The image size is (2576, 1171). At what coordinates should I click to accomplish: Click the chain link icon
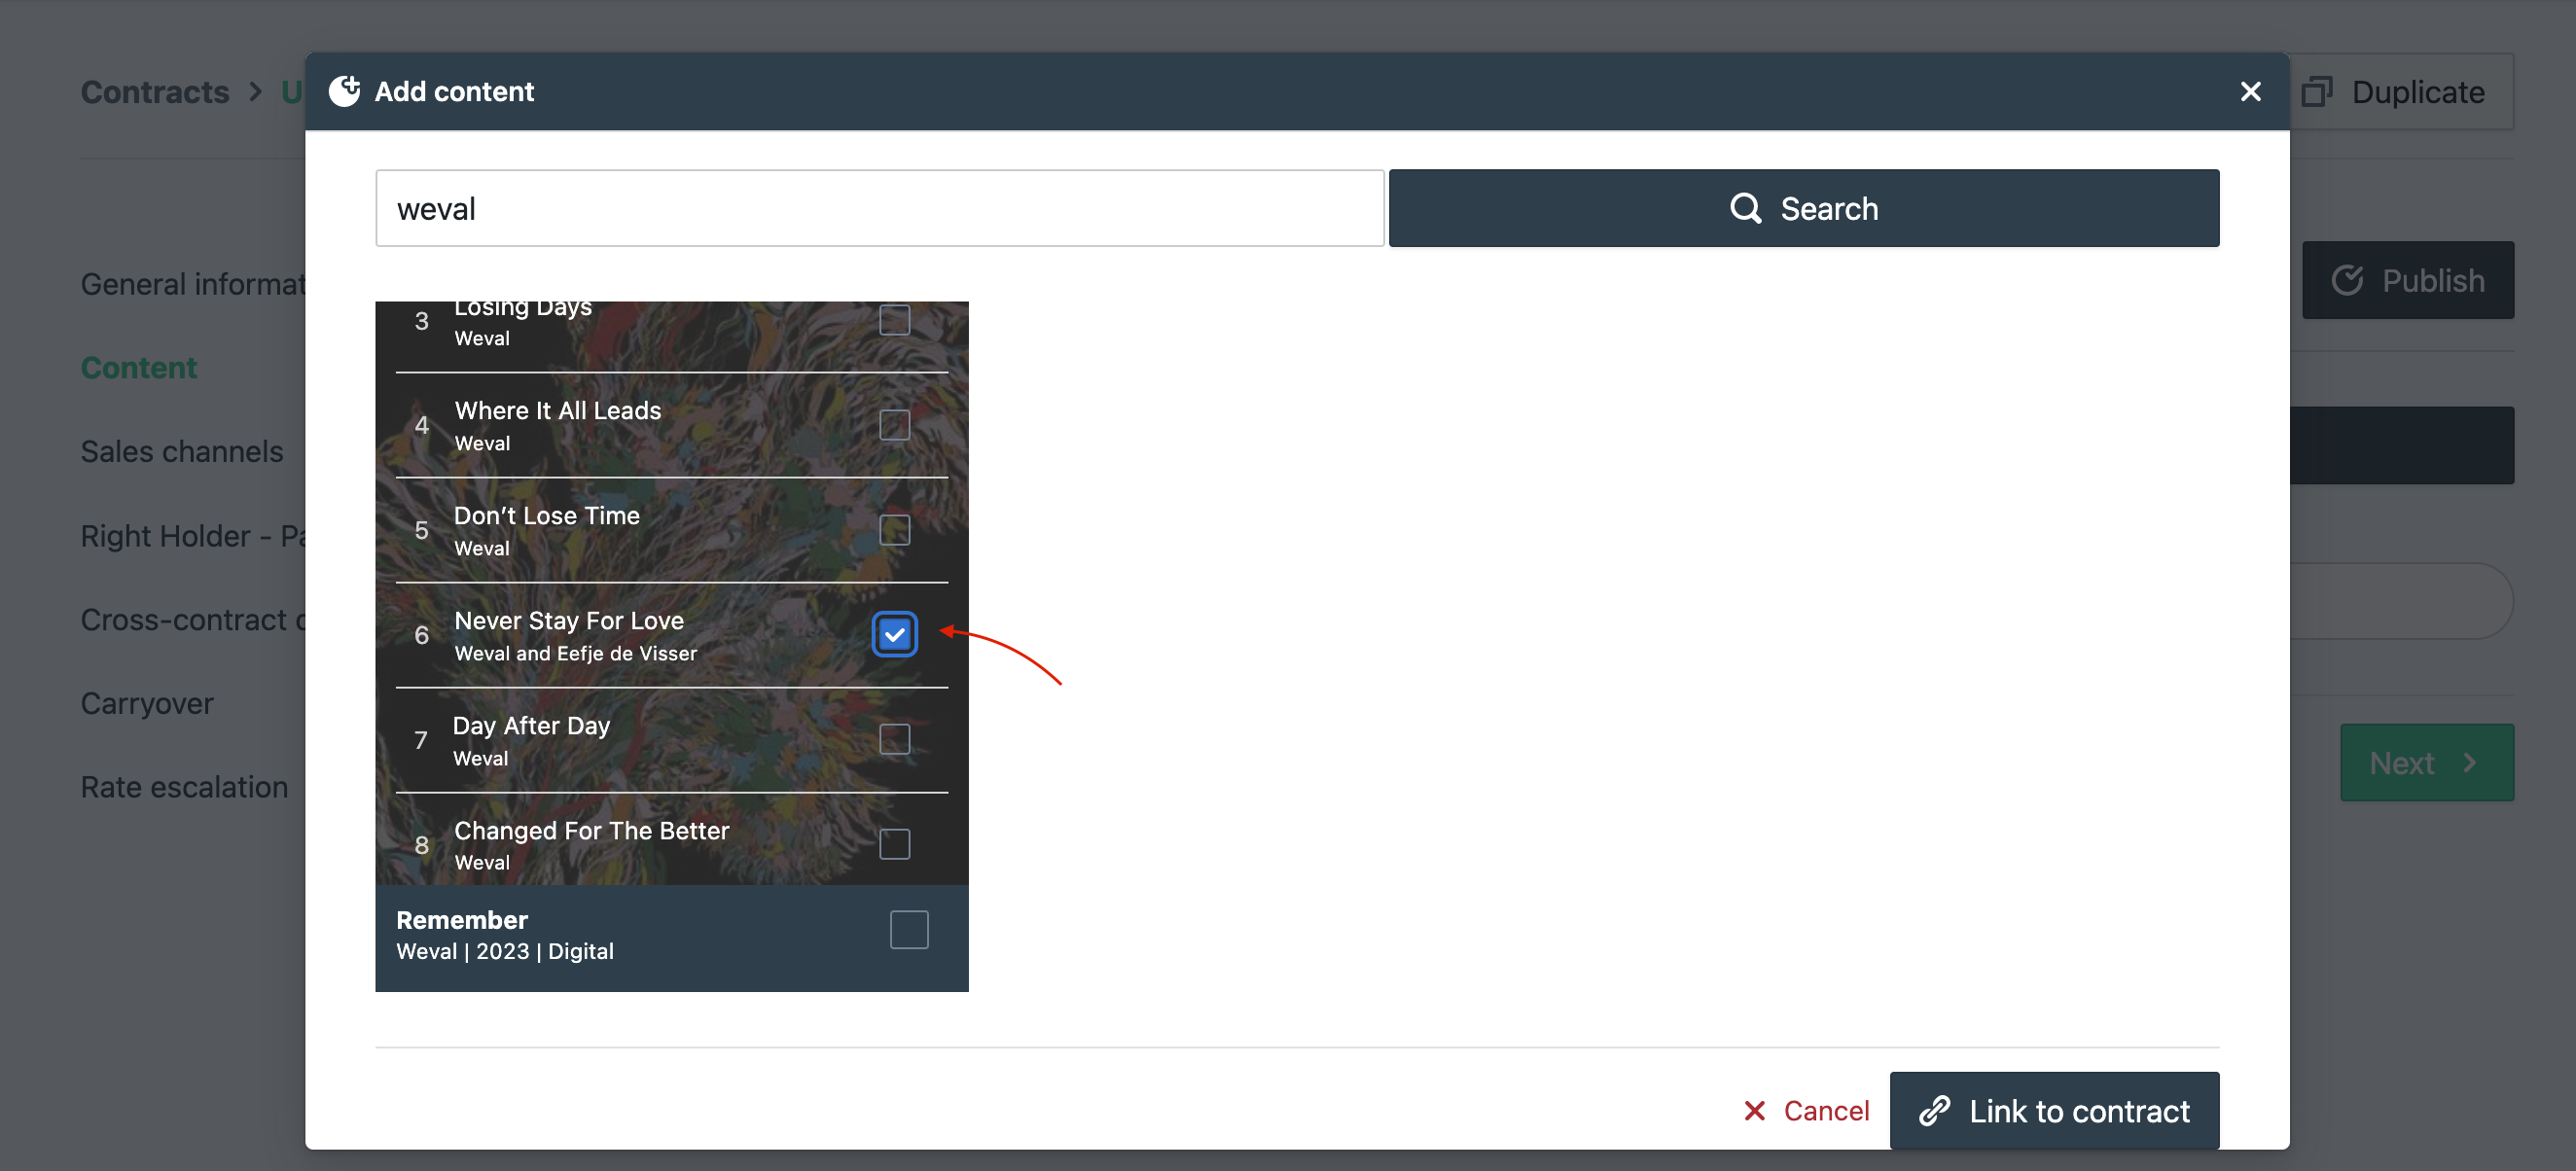pyautogui.click(x=1935, y=1111)
